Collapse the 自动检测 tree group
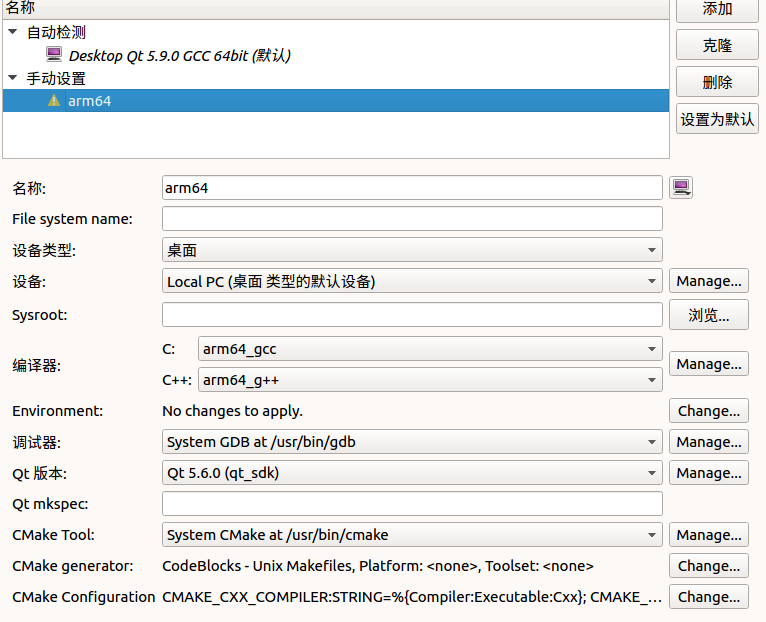This screenshot has width=766, height=622. pyautogui.click(x=13, y=32)
